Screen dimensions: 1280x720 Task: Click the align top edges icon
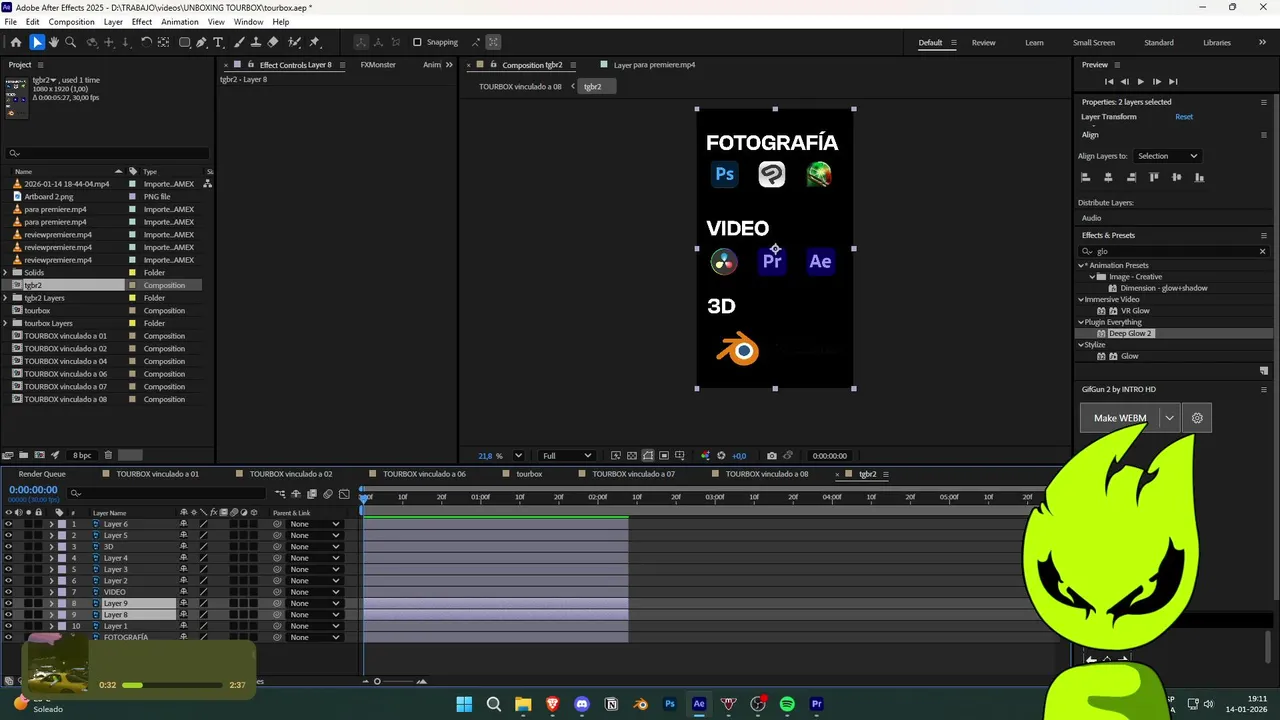pyautogui.click(x=1153, y=177)
